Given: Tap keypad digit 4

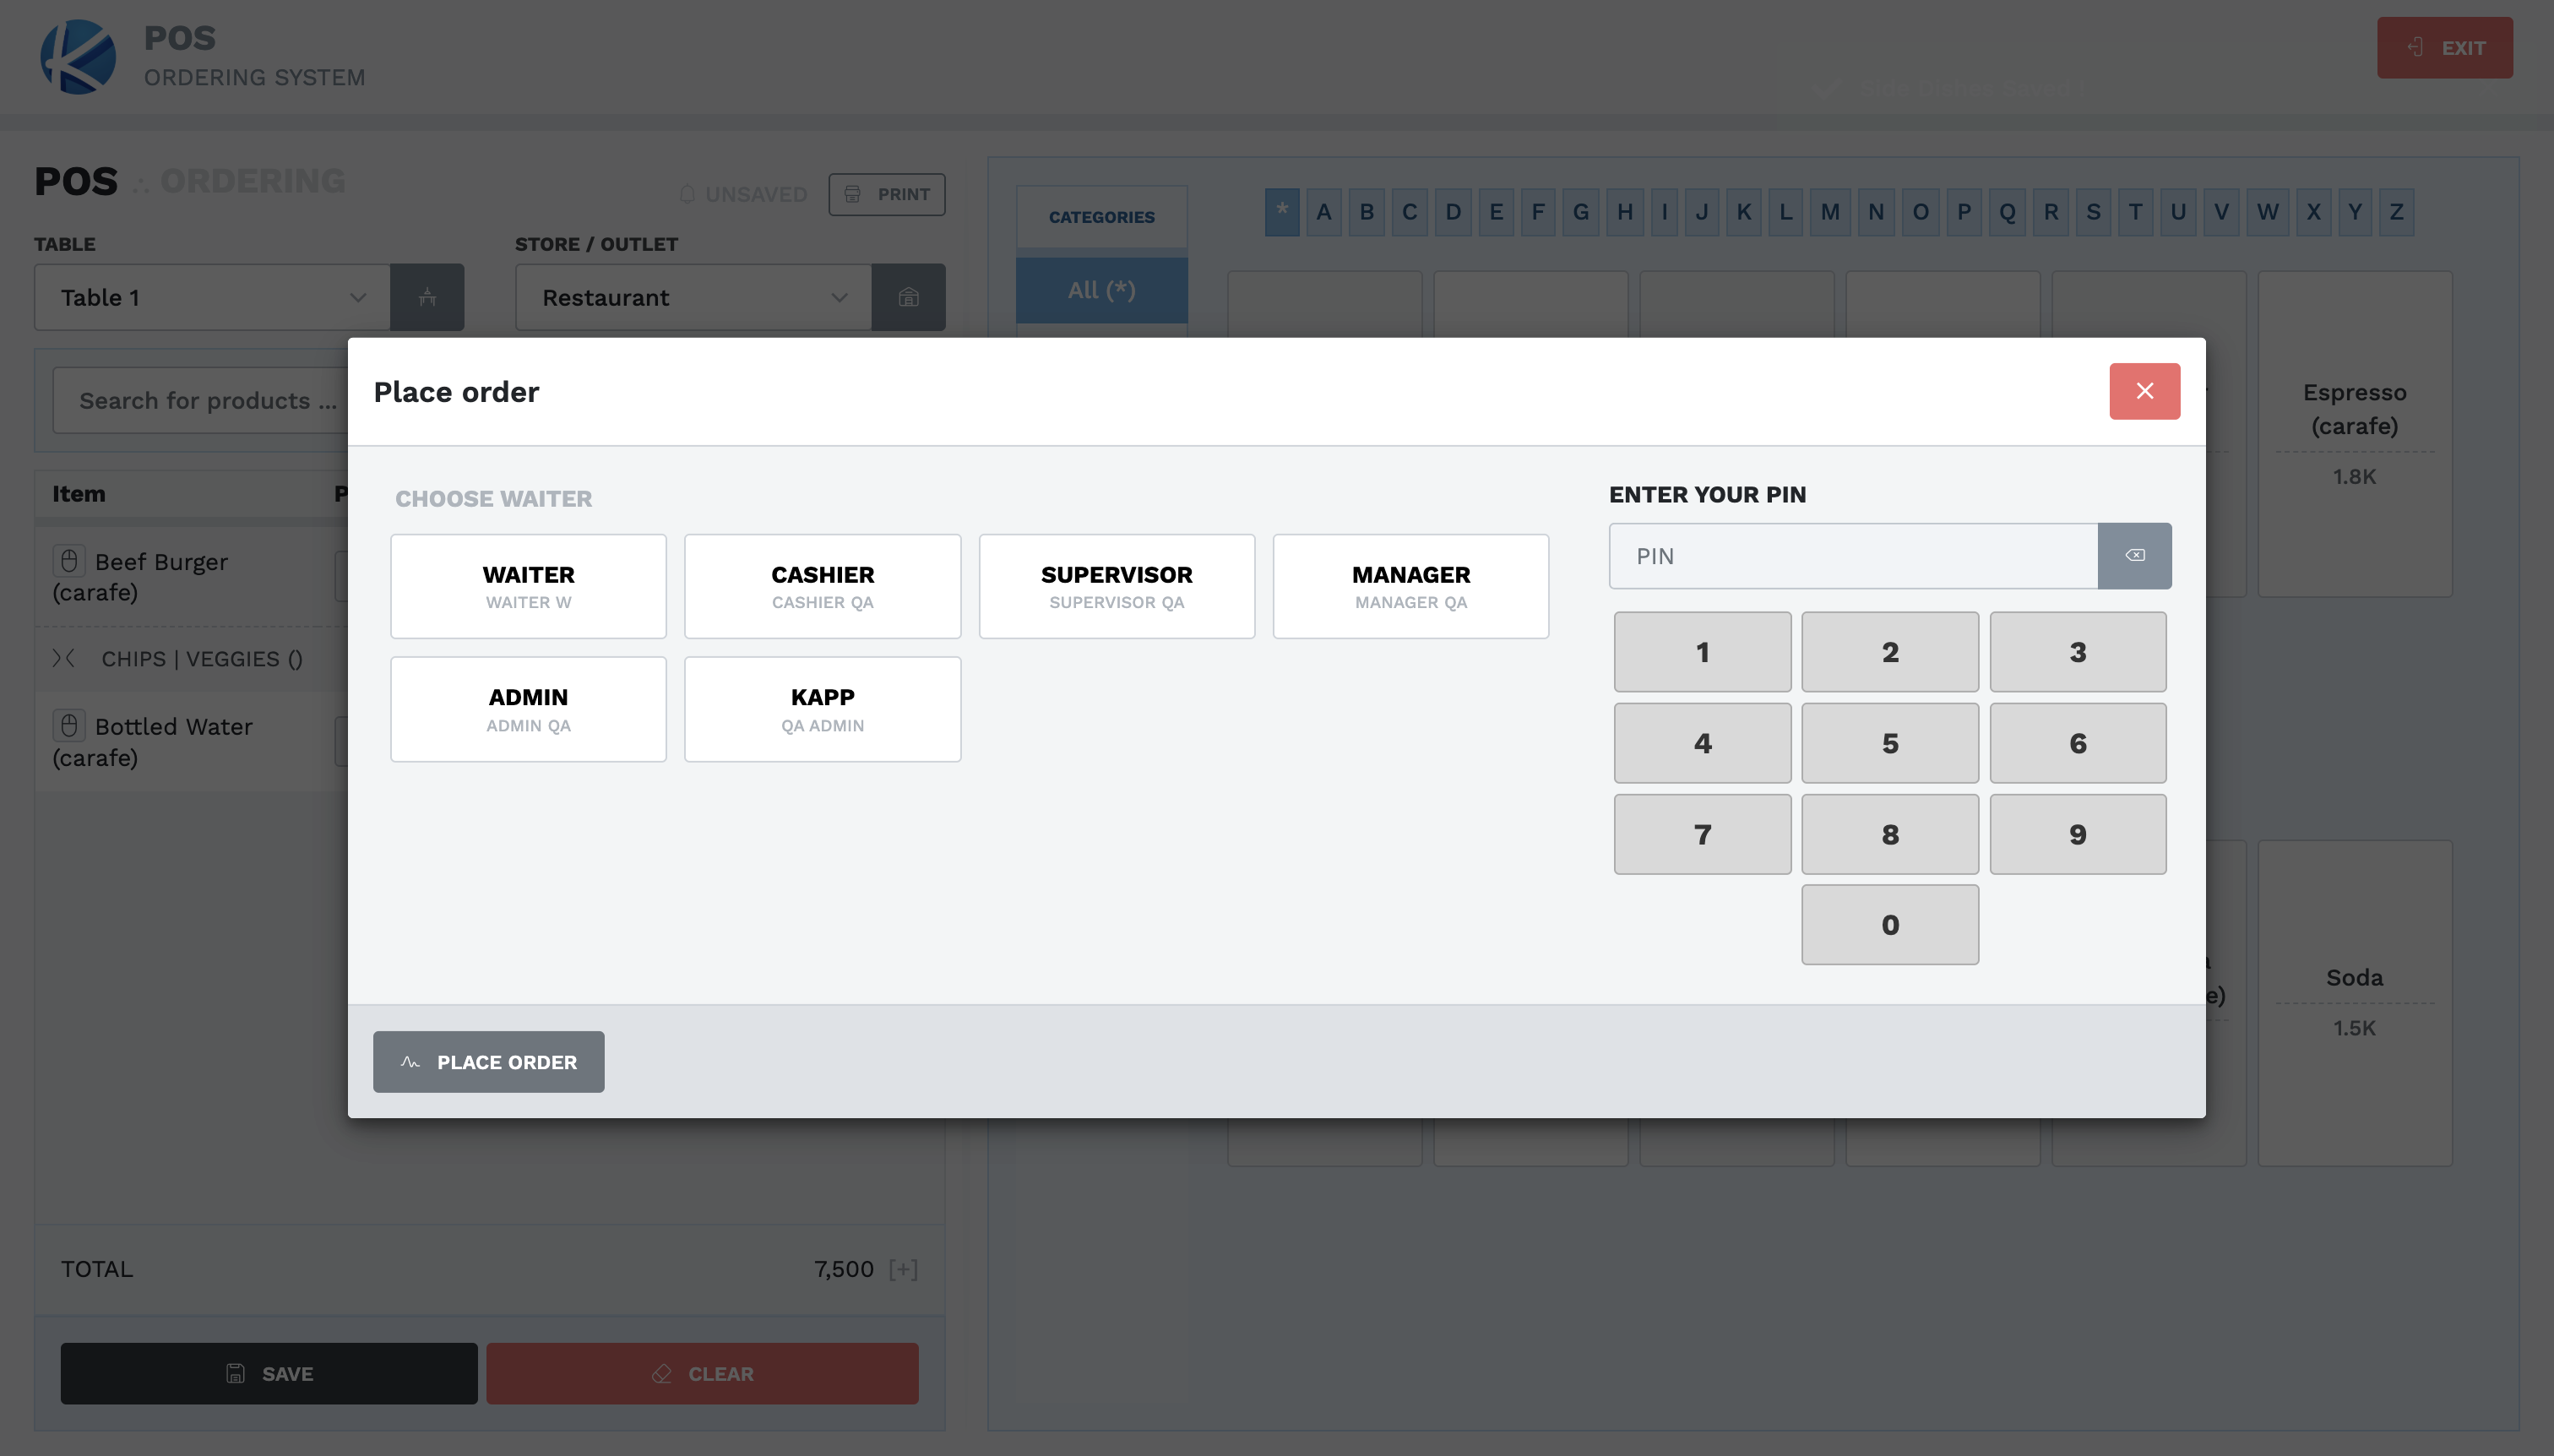Looking at the screenshot, I should (1702, 743).
